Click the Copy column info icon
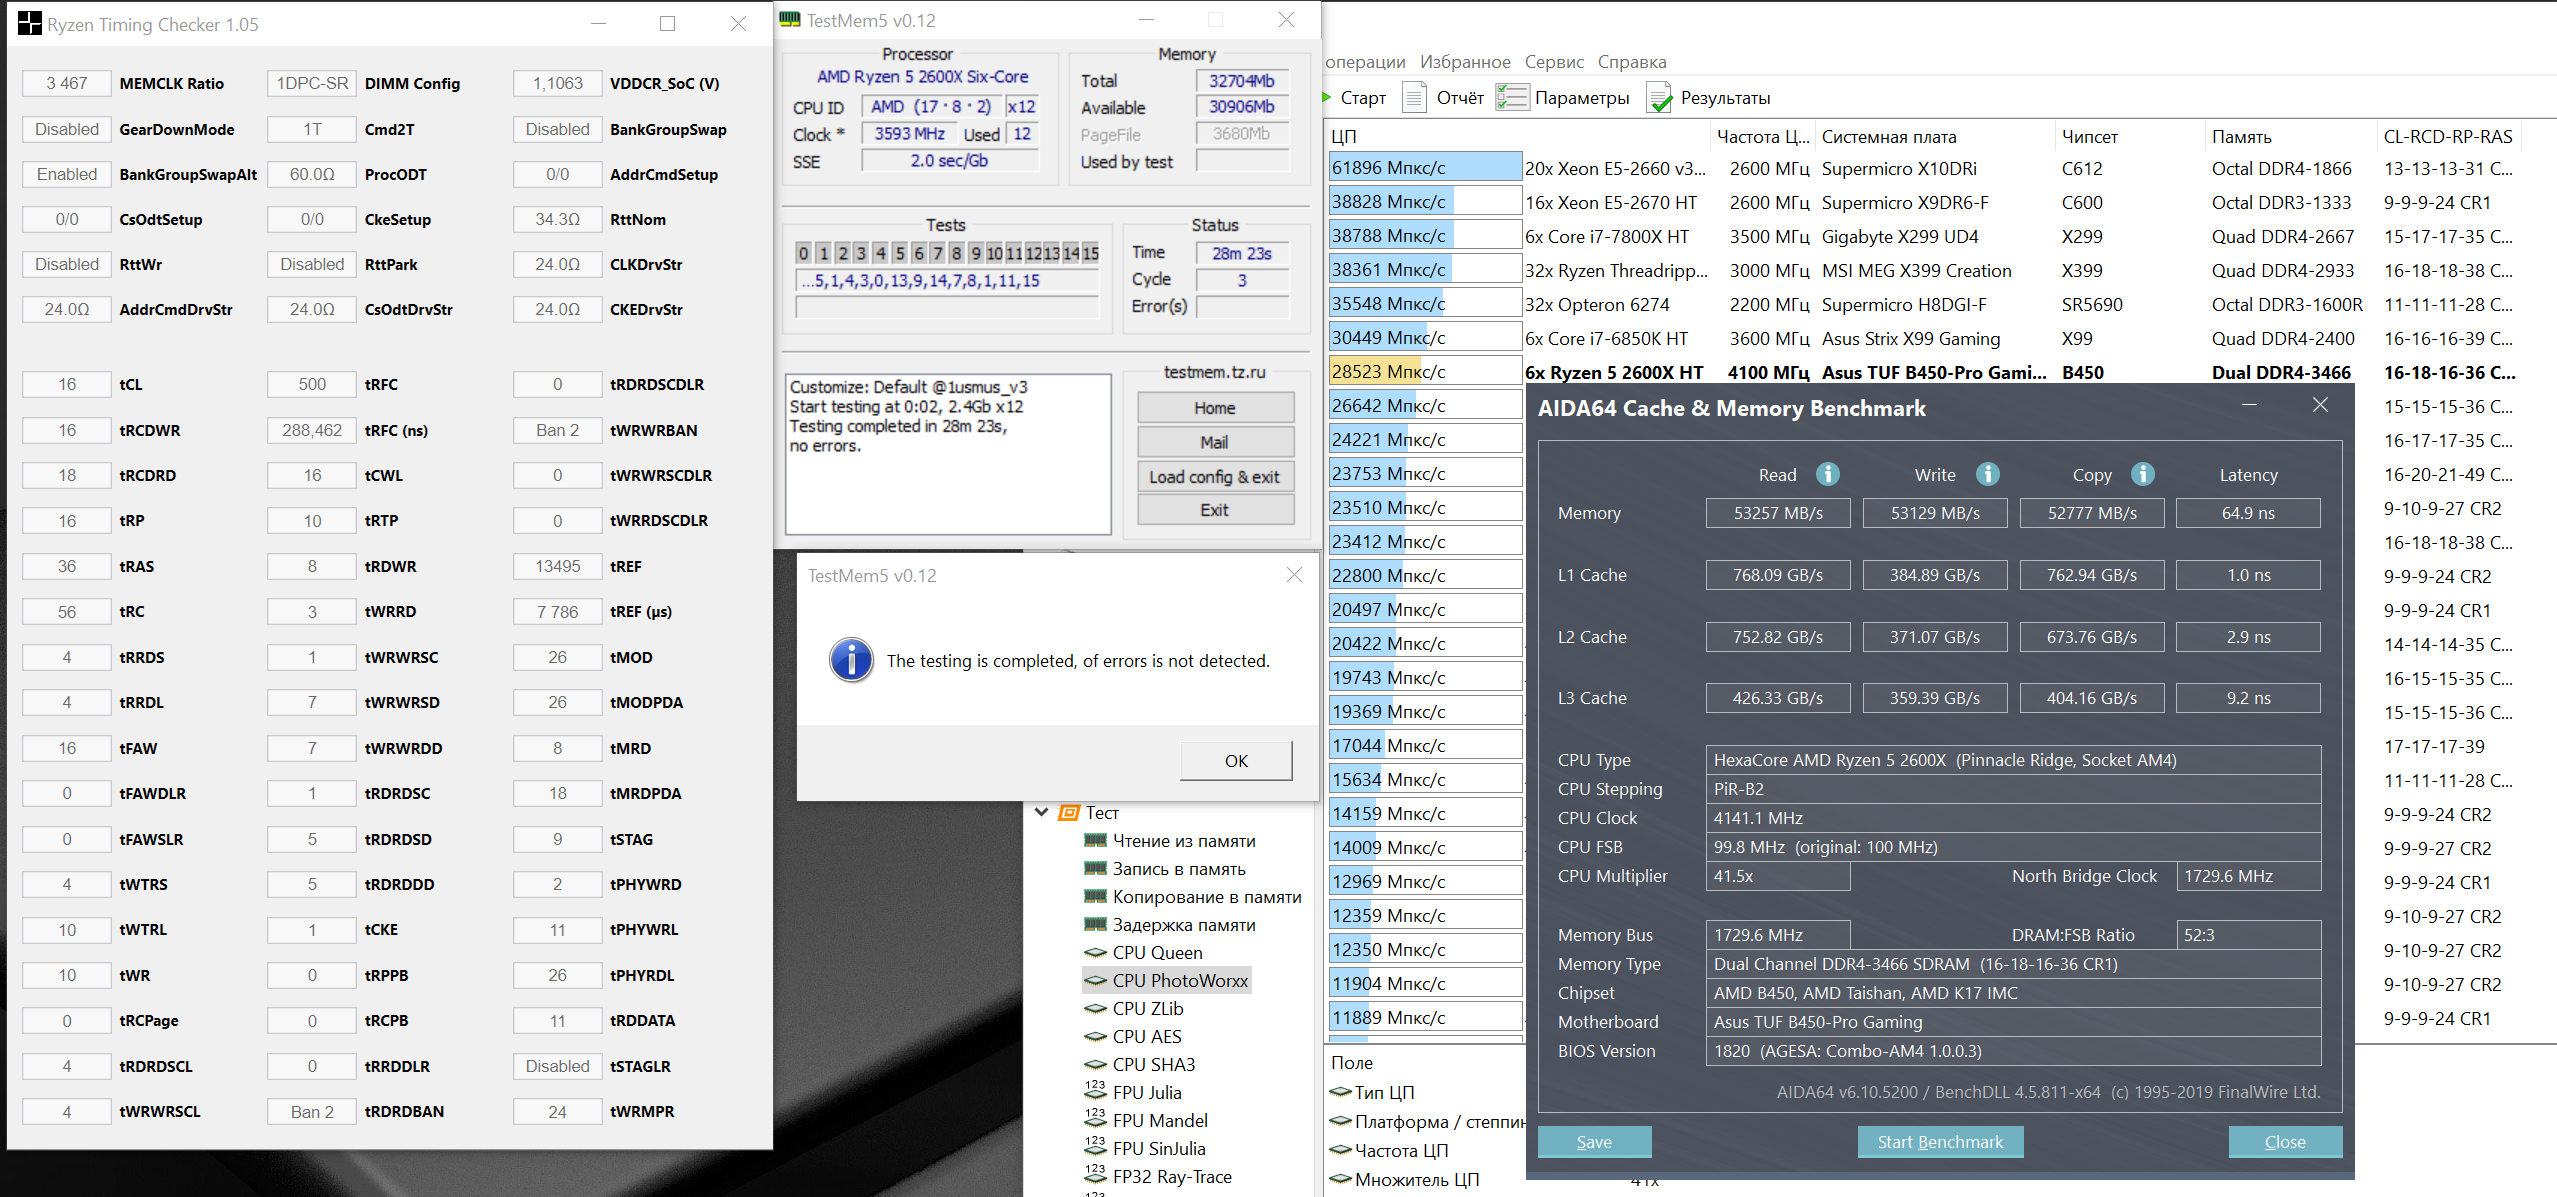 point(2142,474)
